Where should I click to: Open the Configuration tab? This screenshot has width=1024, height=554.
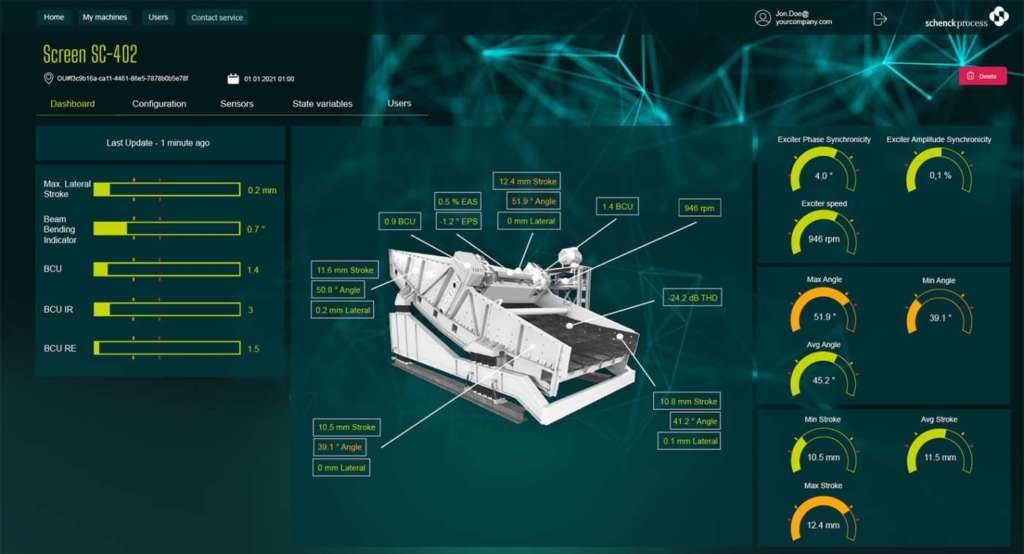point(159,103)
